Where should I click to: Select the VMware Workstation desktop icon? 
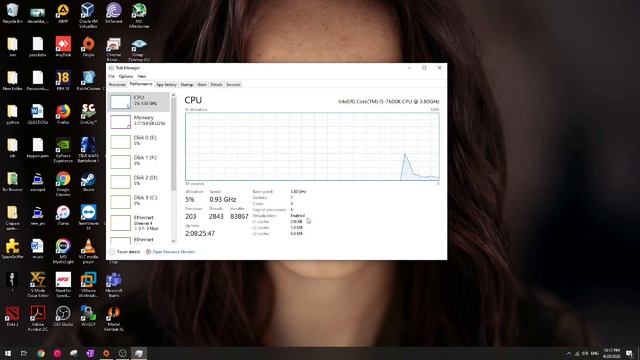tap(88, 285)
